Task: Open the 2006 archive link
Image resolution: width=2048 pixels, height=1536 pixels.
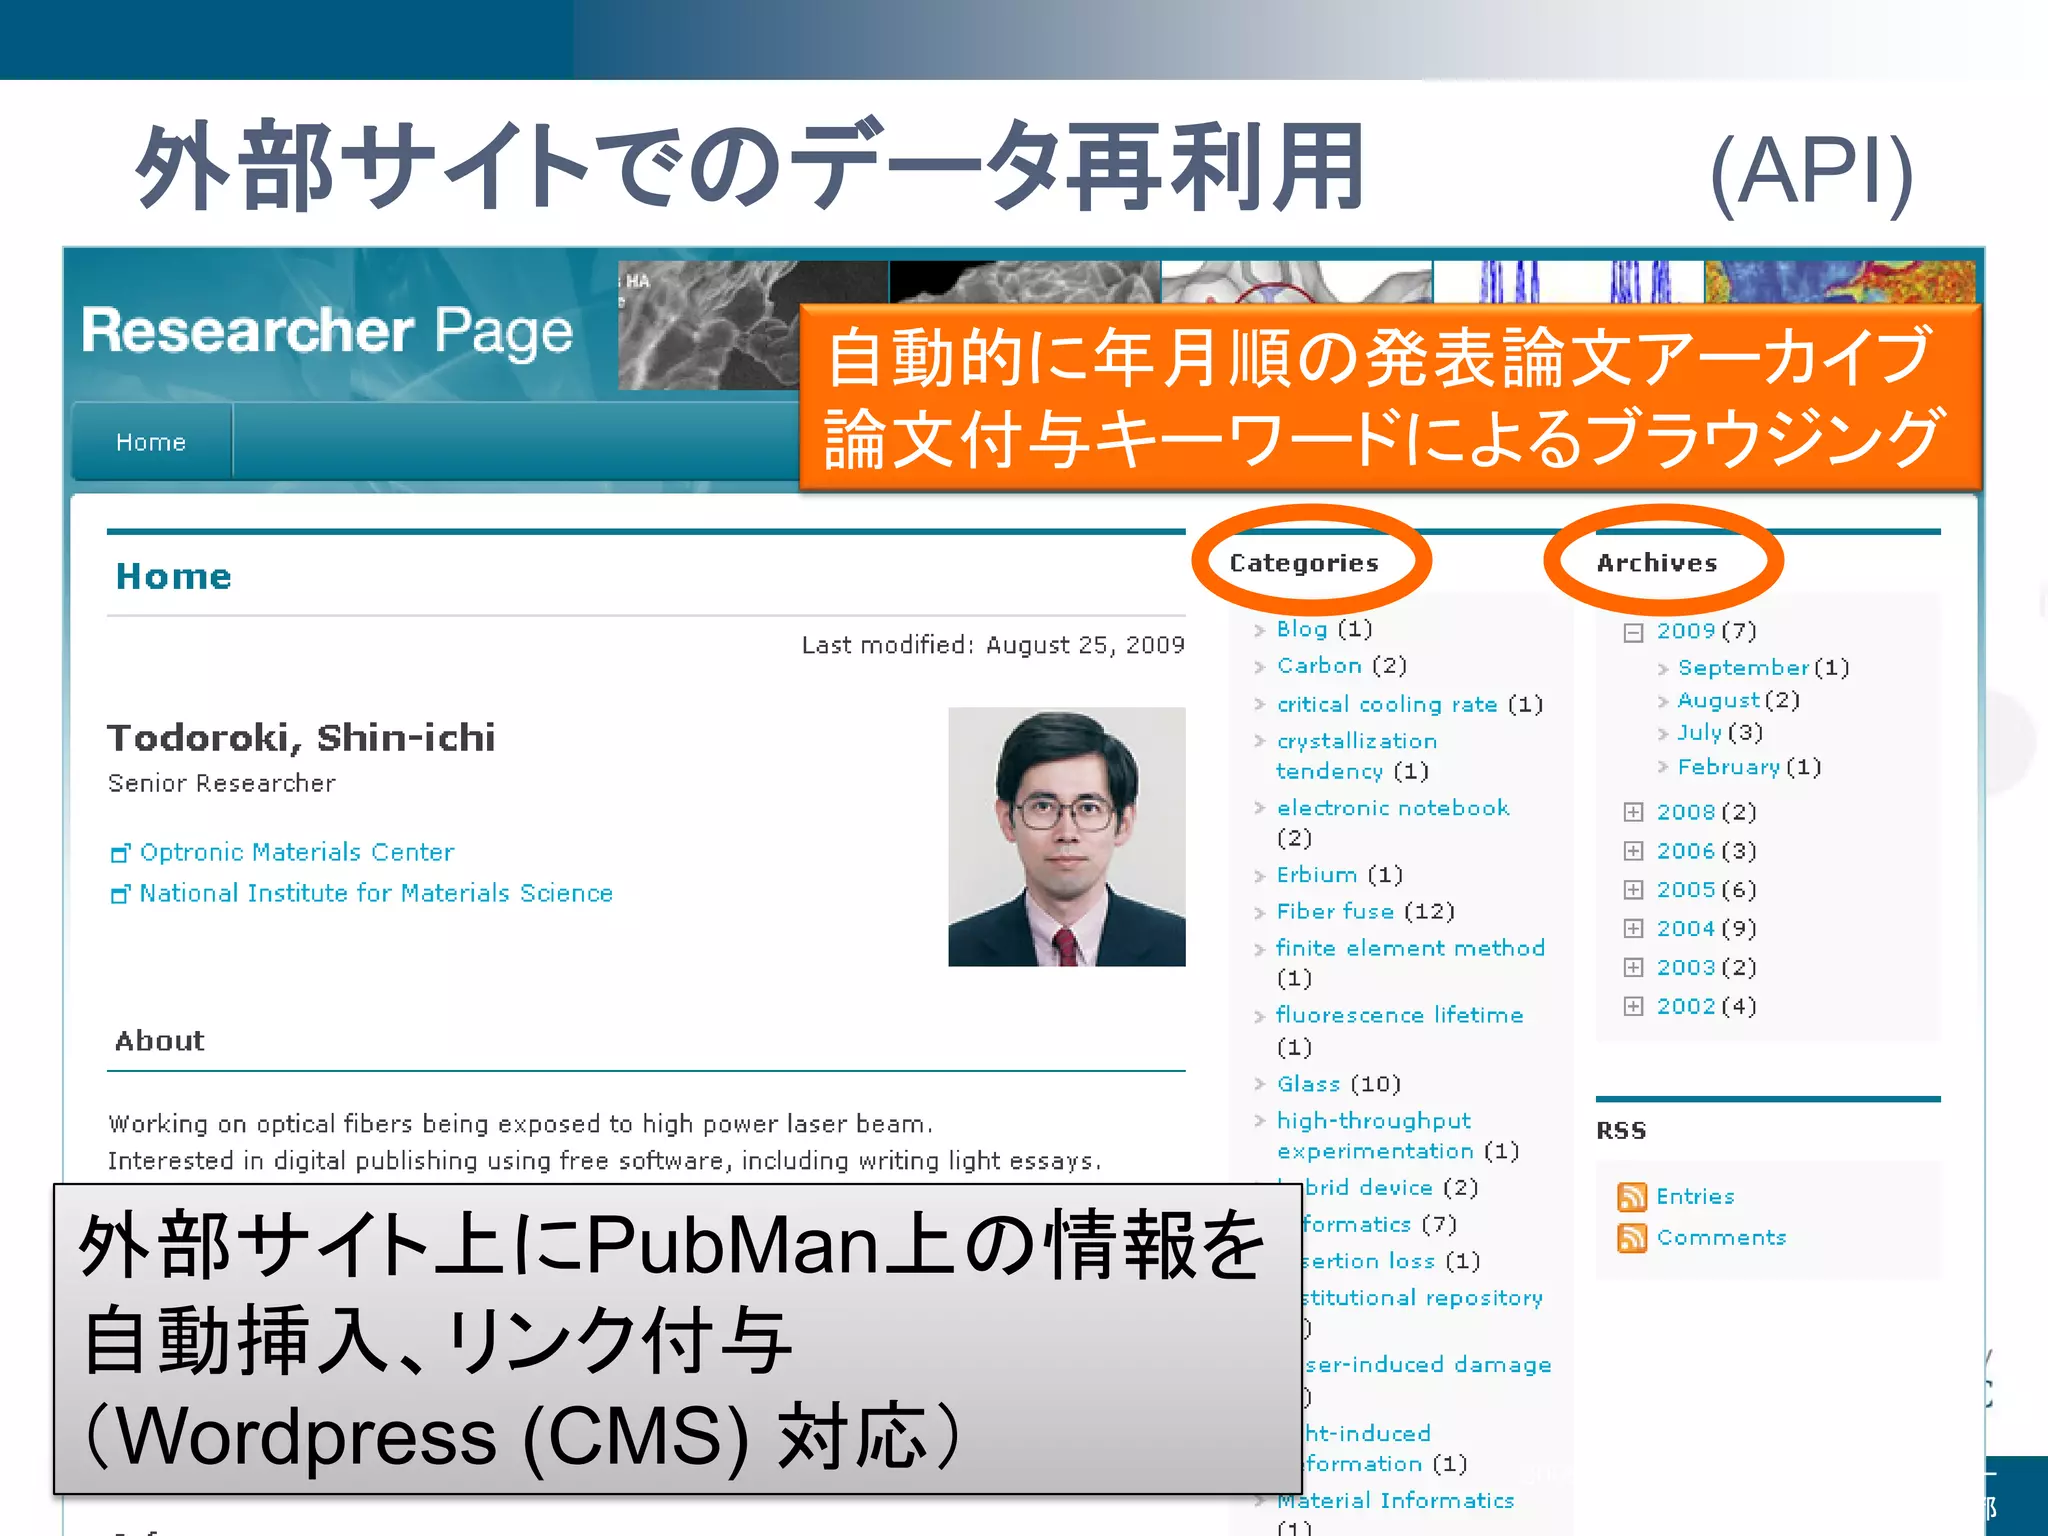Action: coord(1686,851)
